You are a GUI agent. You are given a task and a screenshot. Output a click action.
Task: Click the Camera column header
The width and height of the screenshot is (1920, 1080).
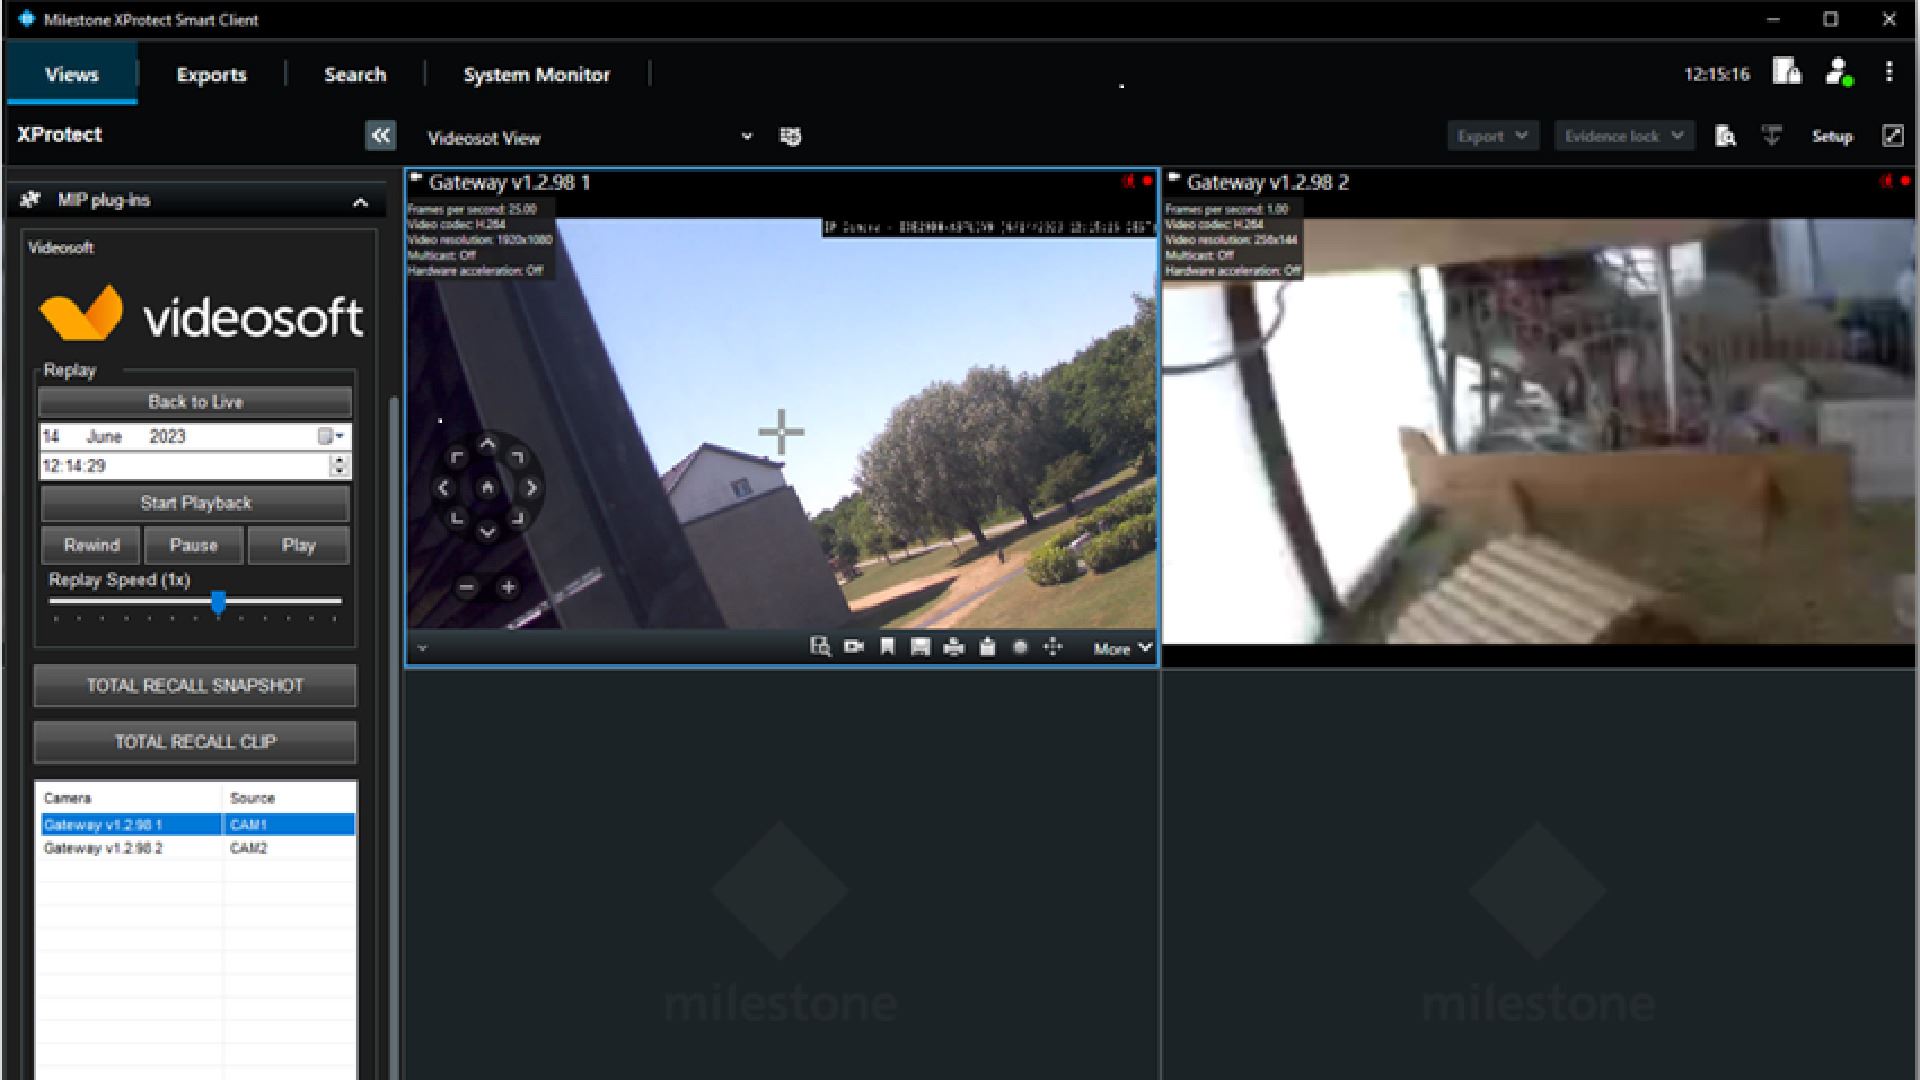pyautogui.click(x=130, y=798)
